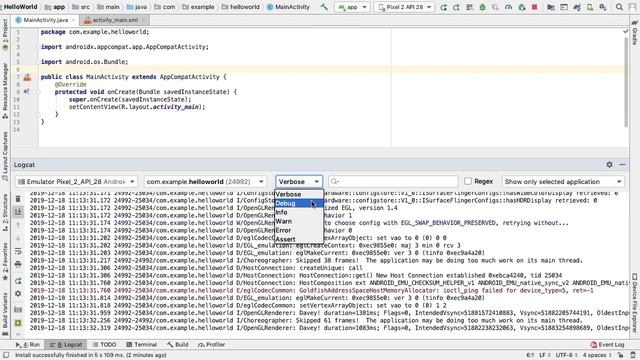
Task: Click the Profile app gauge icon
Action: 508,7
